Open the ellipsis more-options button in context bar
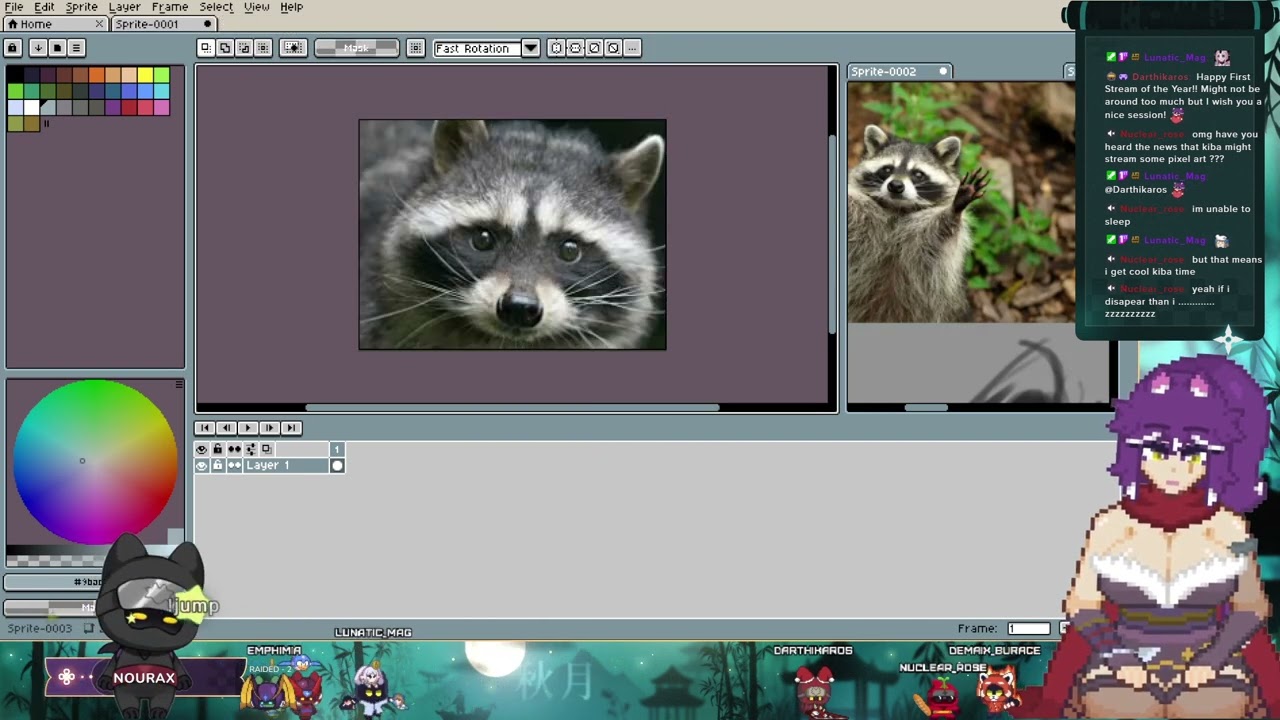 (632, 48)
